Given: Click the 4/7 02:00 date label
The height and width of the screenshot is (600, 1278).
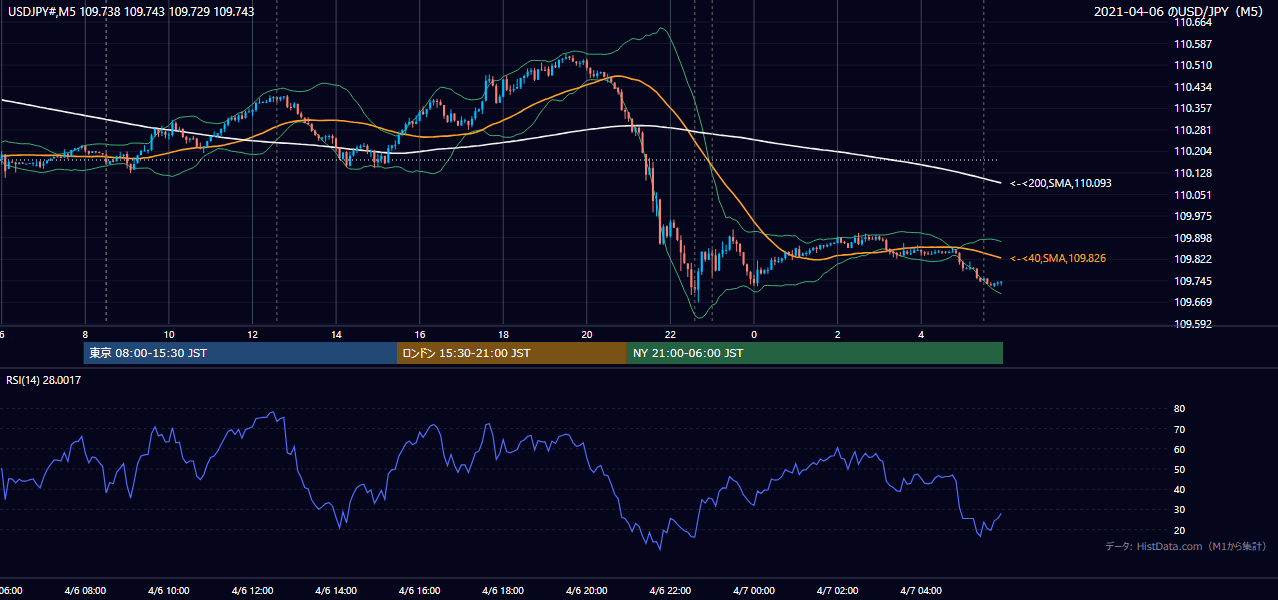Looking at the screenshot, I should [x=838, y=591].
